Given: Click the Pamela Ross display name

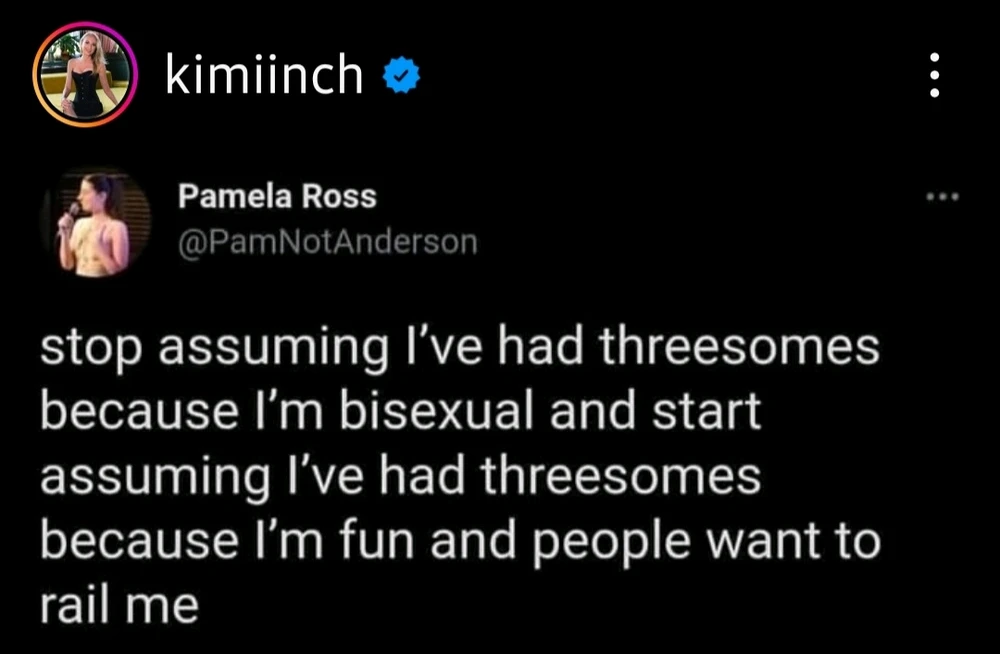Looking at the screenshot, I should pyautogui.click(x=277, y=197).
